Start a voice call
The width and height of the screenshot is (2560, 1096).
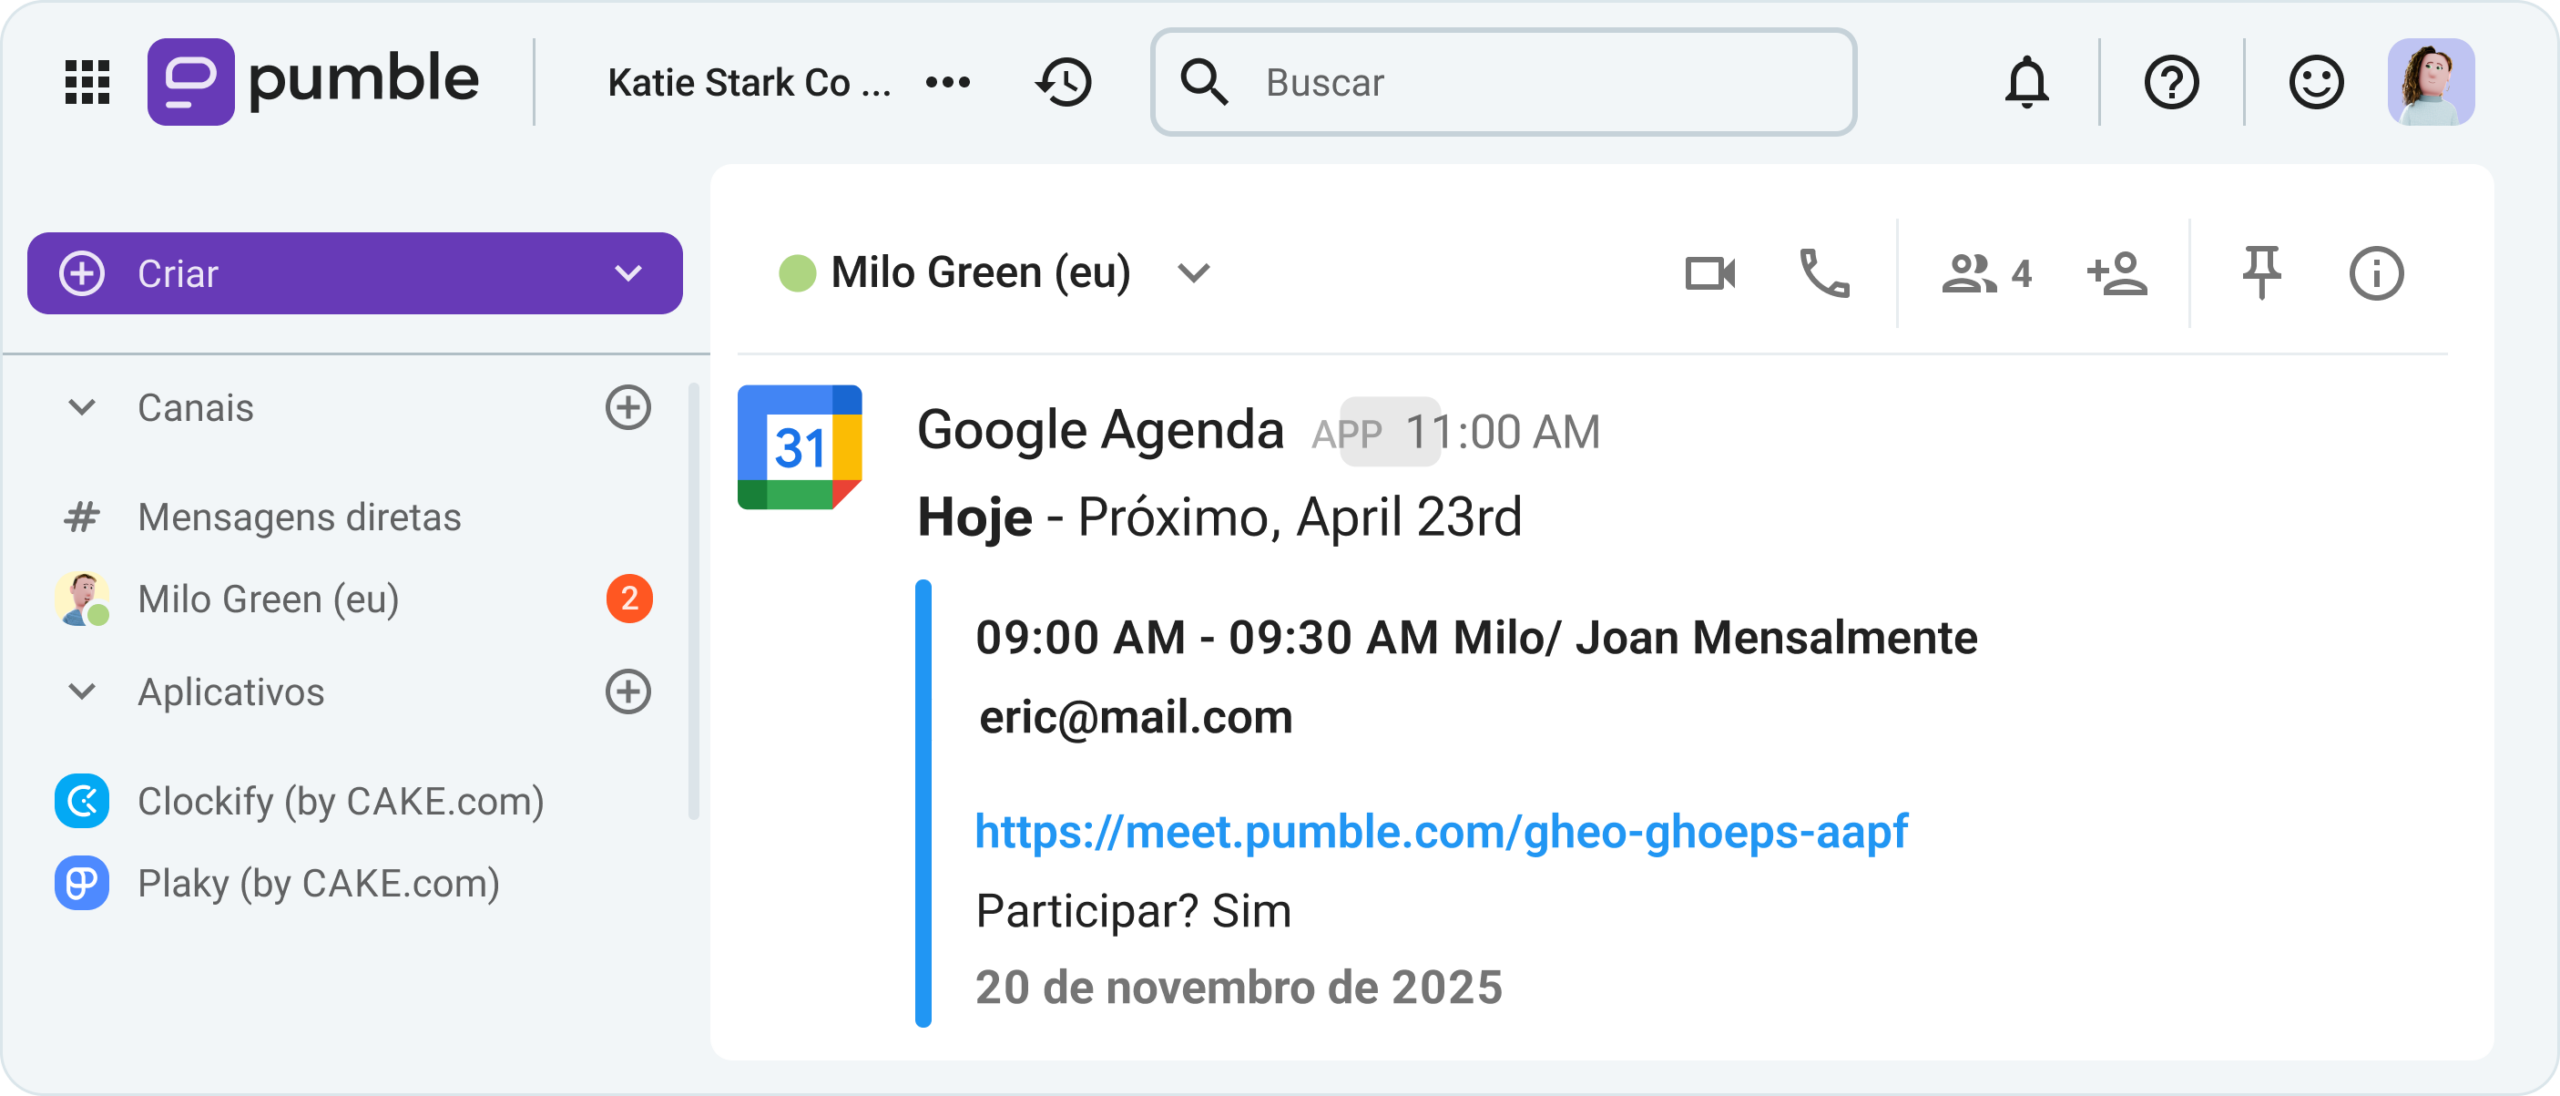coord(1824,273)
